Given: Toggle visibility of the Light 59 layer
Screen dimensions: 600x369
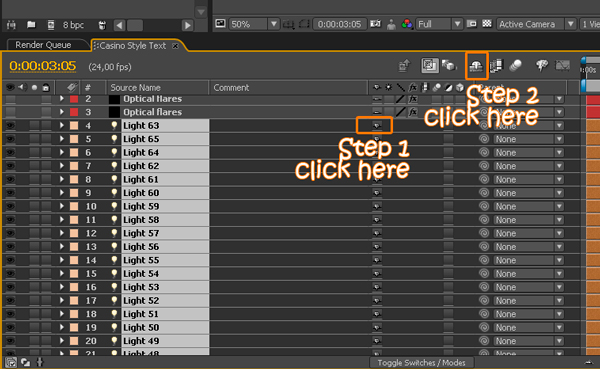Looking at the screenshot, I should pyautogui.click(x=10, y=206).
